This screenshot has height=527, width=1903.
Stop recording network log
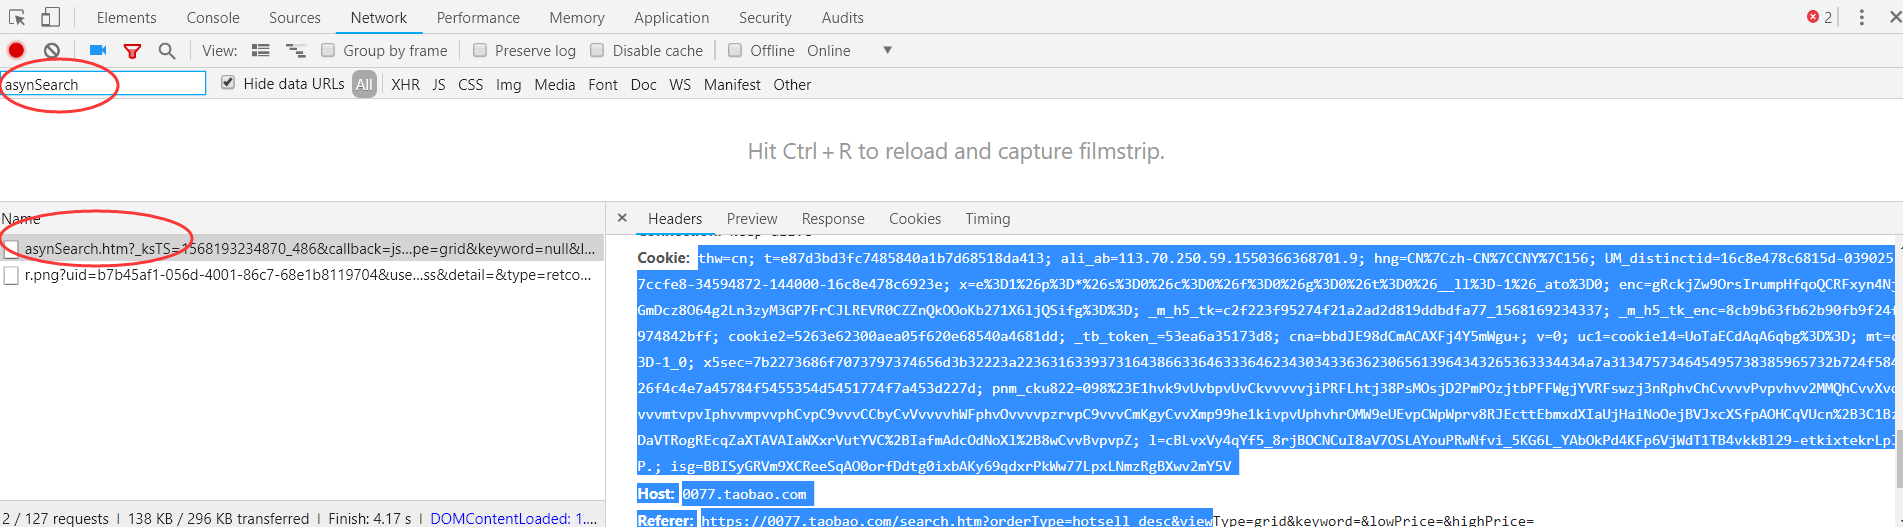(x=16, y=50)
